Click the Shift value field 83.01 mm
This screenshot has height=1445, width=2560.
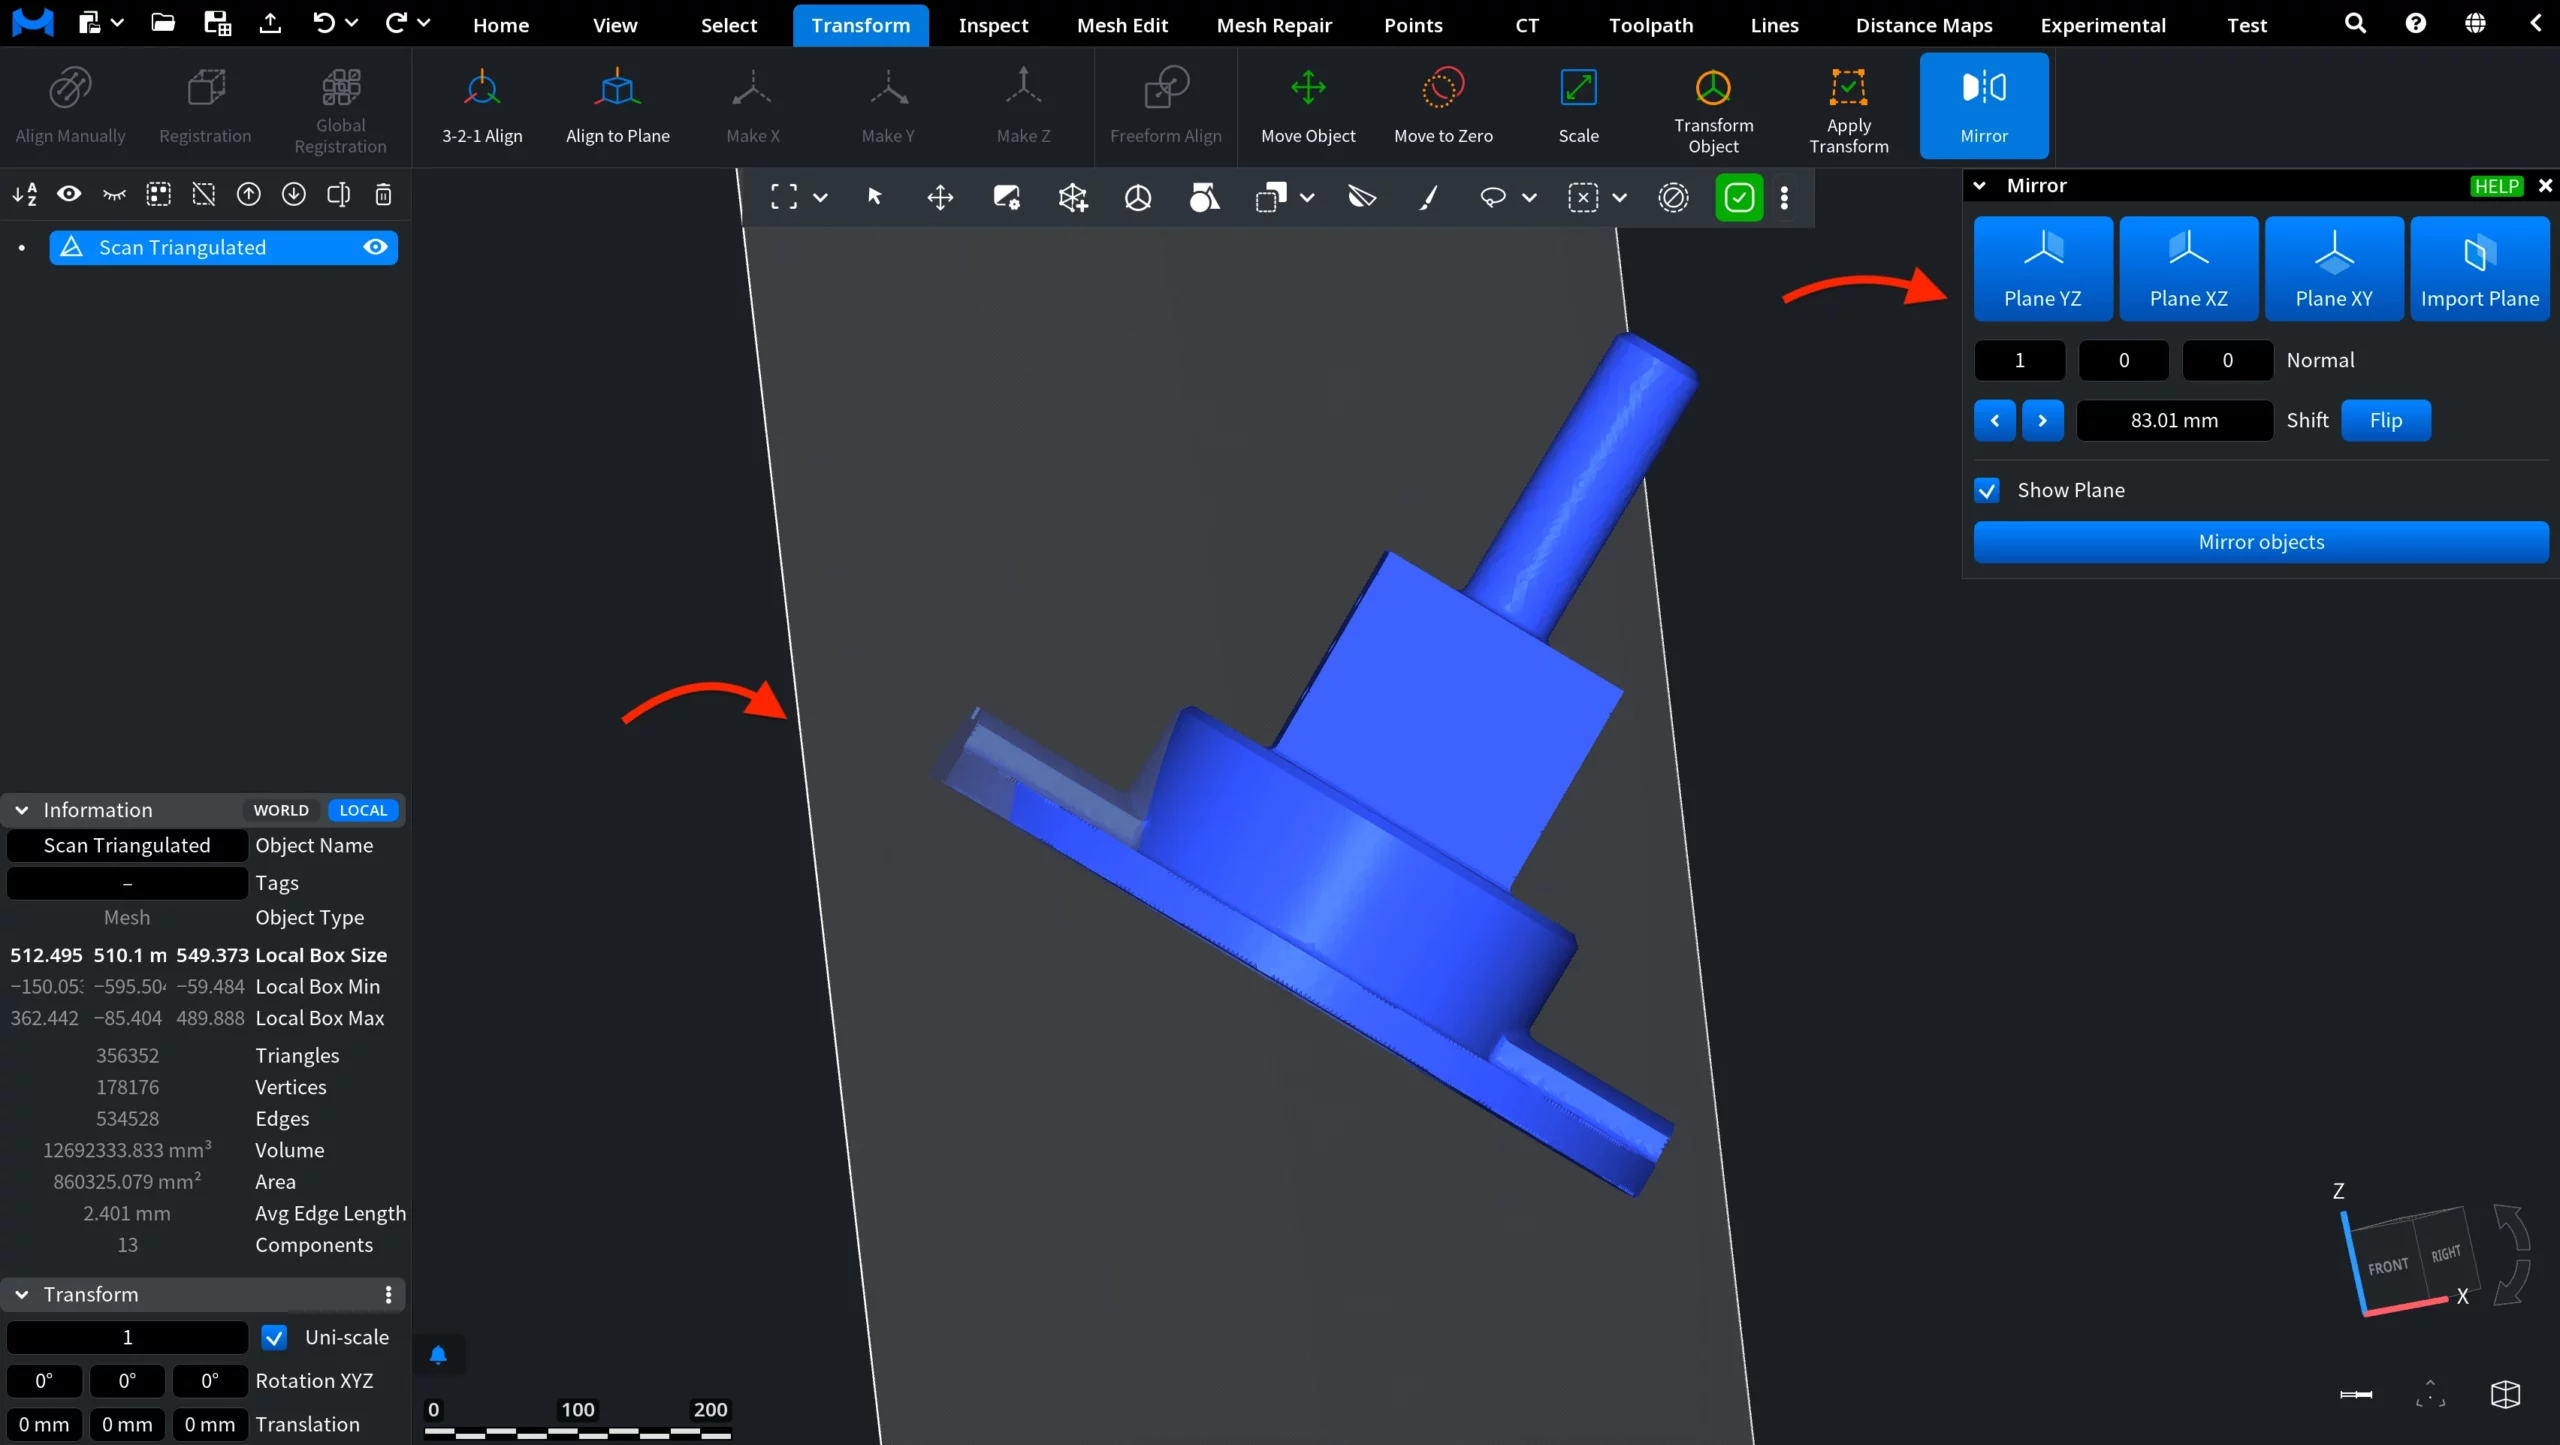[x=2173, y=420]
